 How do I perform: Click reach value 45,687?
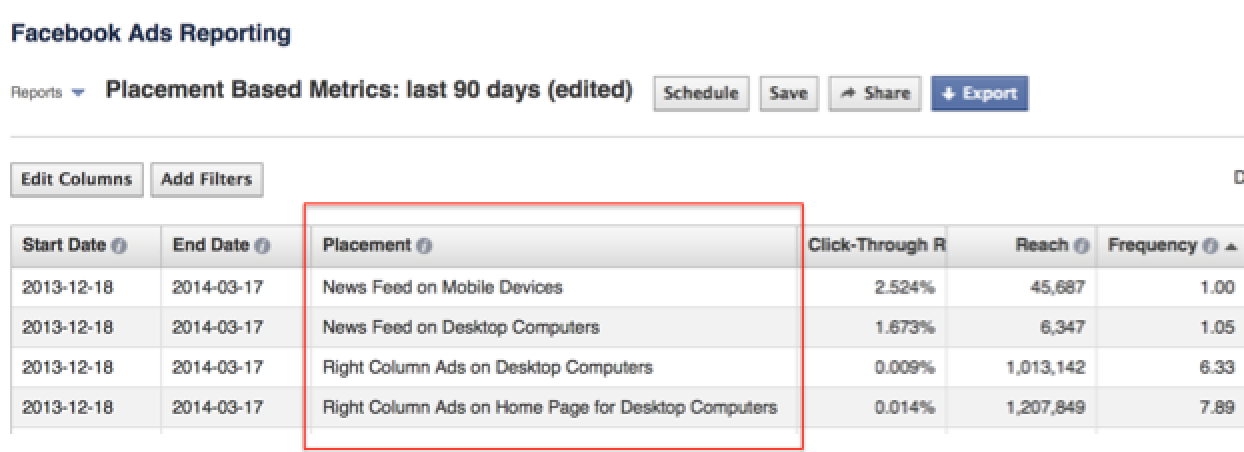(x=1060, y=287)
